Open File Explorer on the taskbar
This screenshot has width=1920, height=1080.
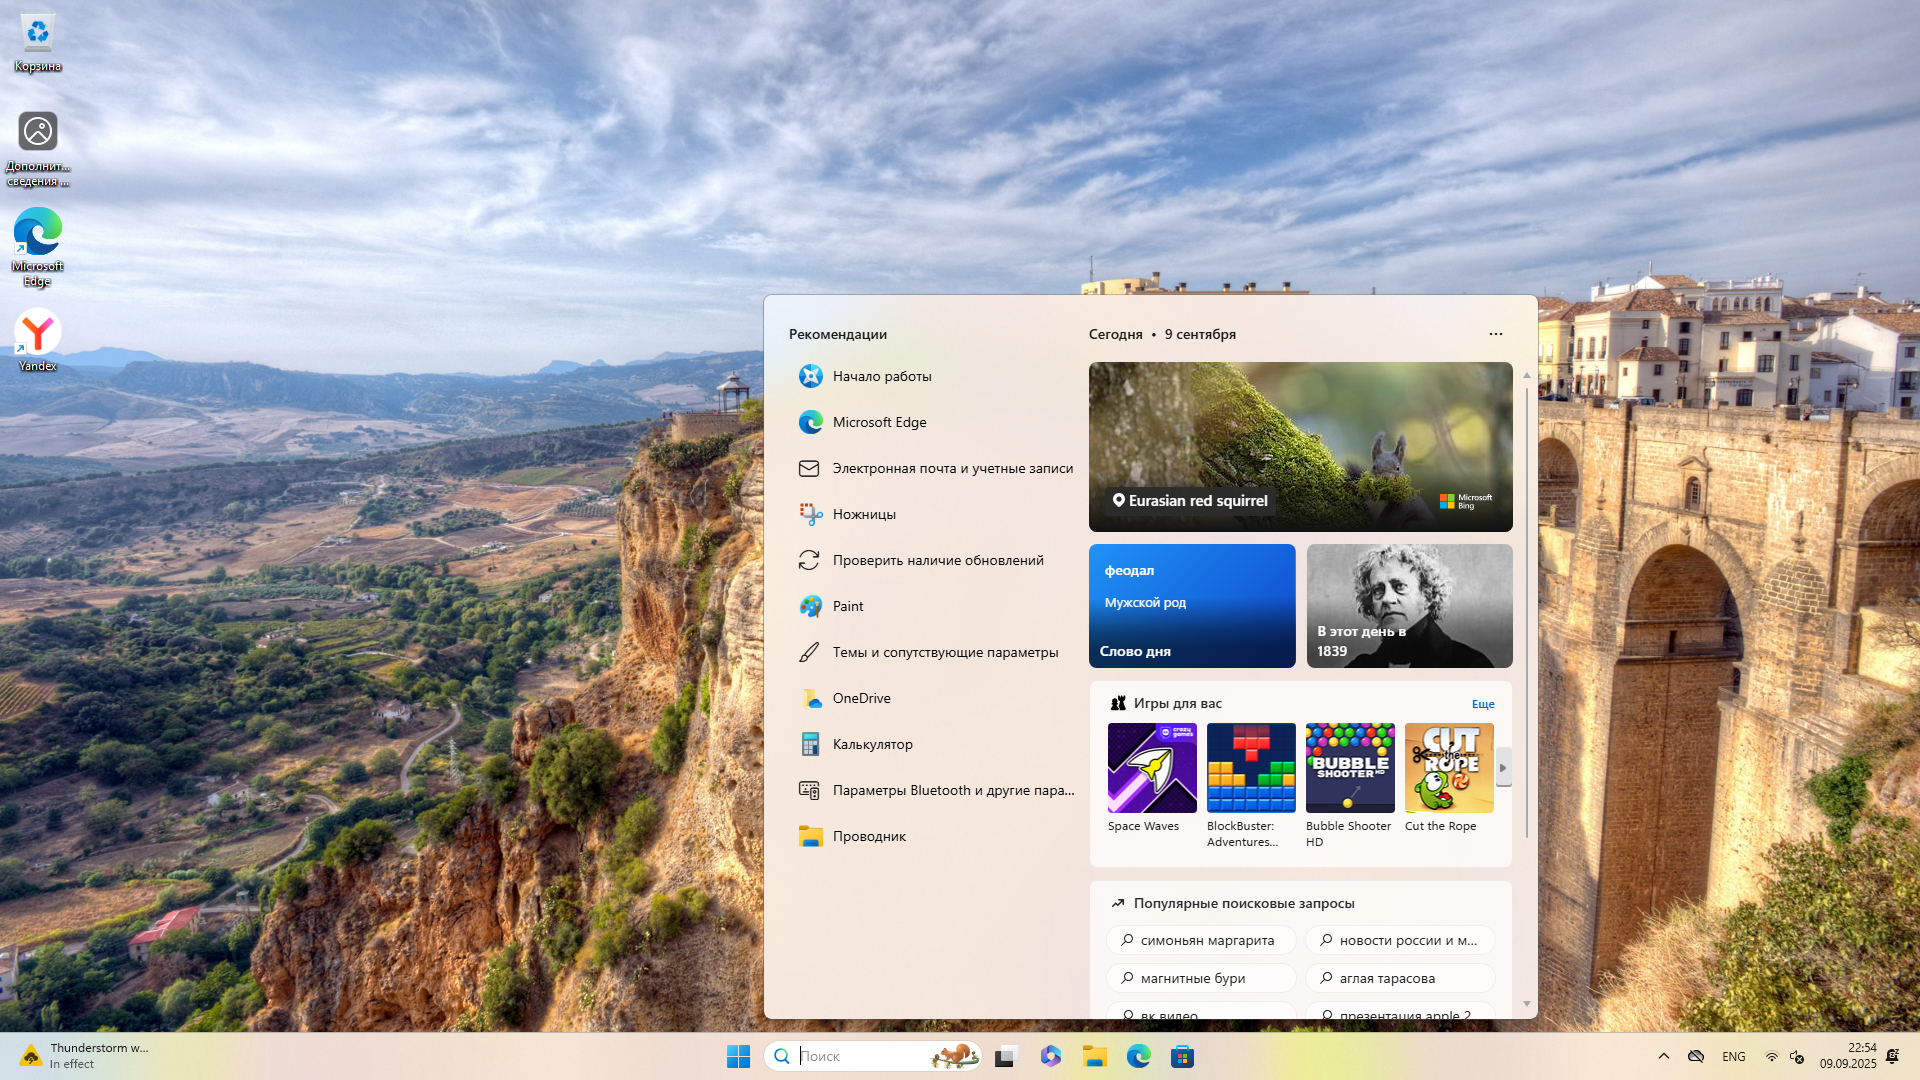[1094, 1056]
